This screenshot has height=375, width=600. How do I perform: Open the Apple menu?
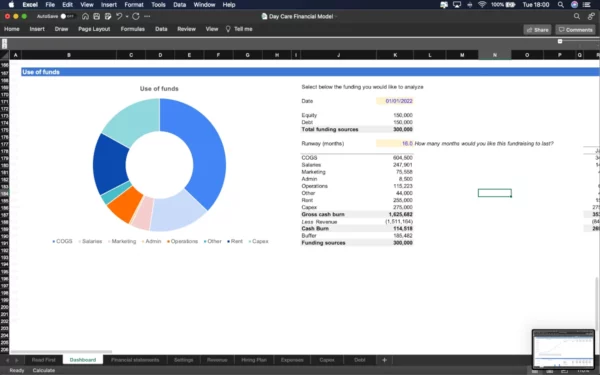coord(11,5)
